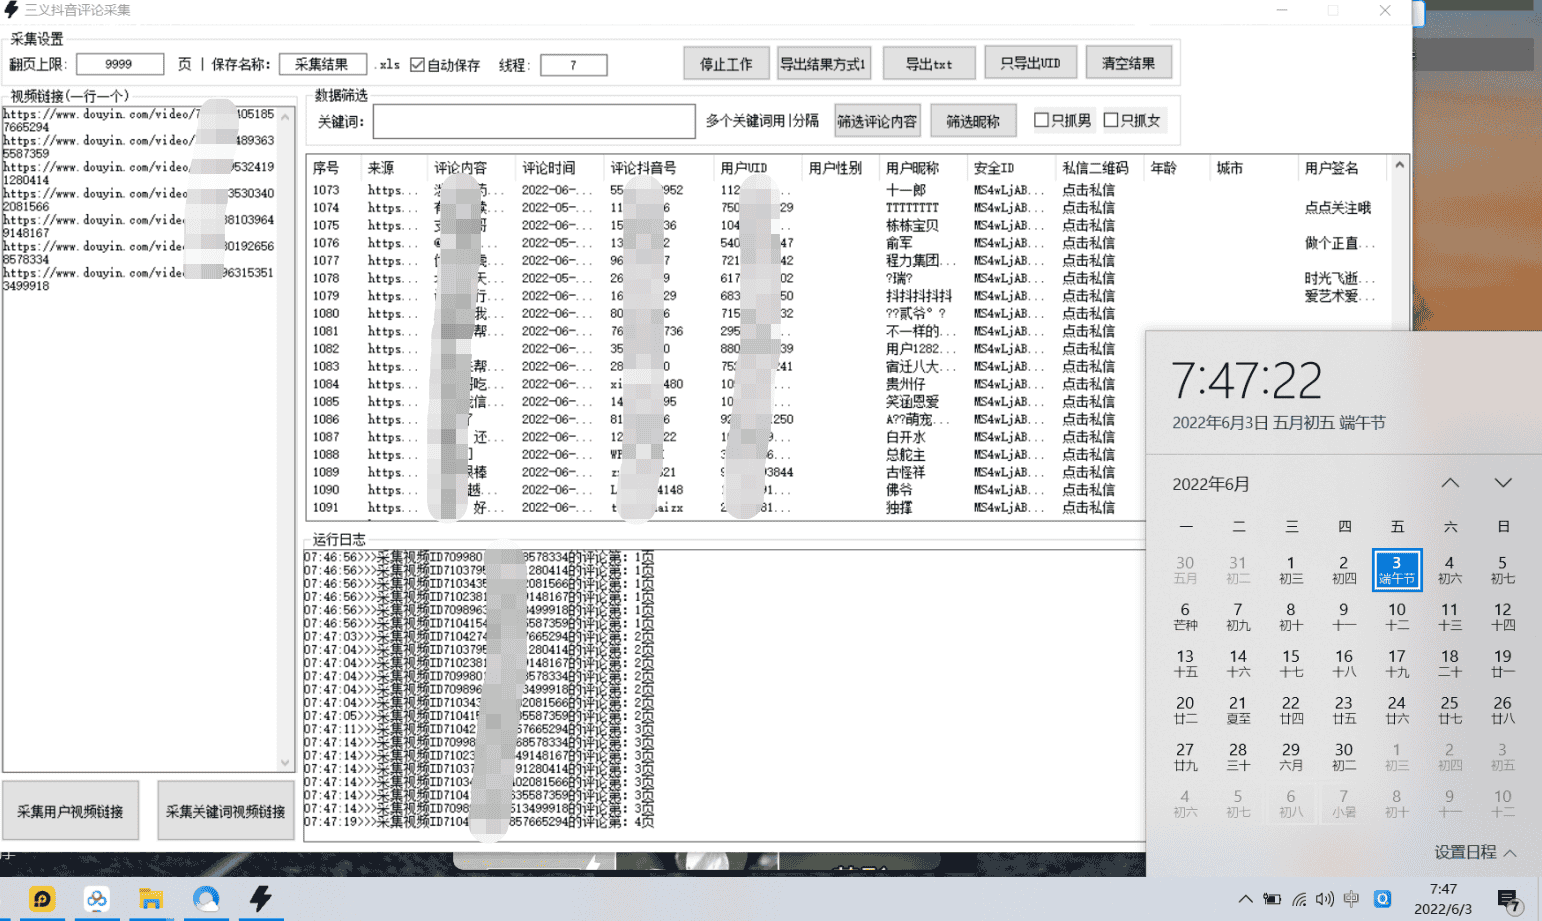The width and height of the screenshot is (1542, 921).
Task: Open Baidu Netdisk from the taskbar
Action: pos(97,899)
